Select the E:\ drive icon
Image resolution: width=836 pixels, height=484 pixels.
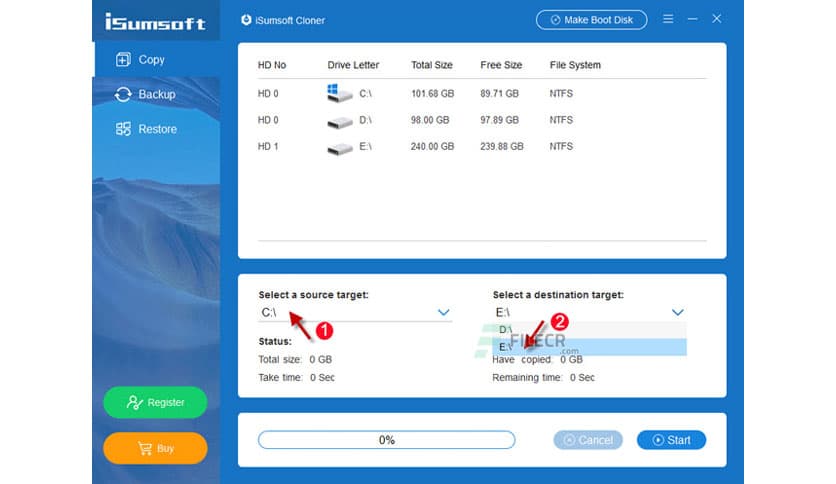[340, 148]
